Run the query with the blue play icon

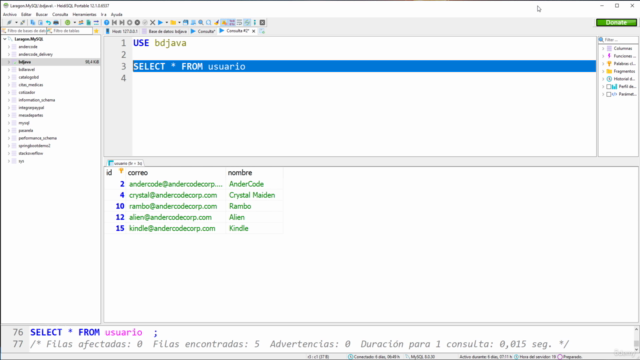pyautogui.click(x=160, y=22)
